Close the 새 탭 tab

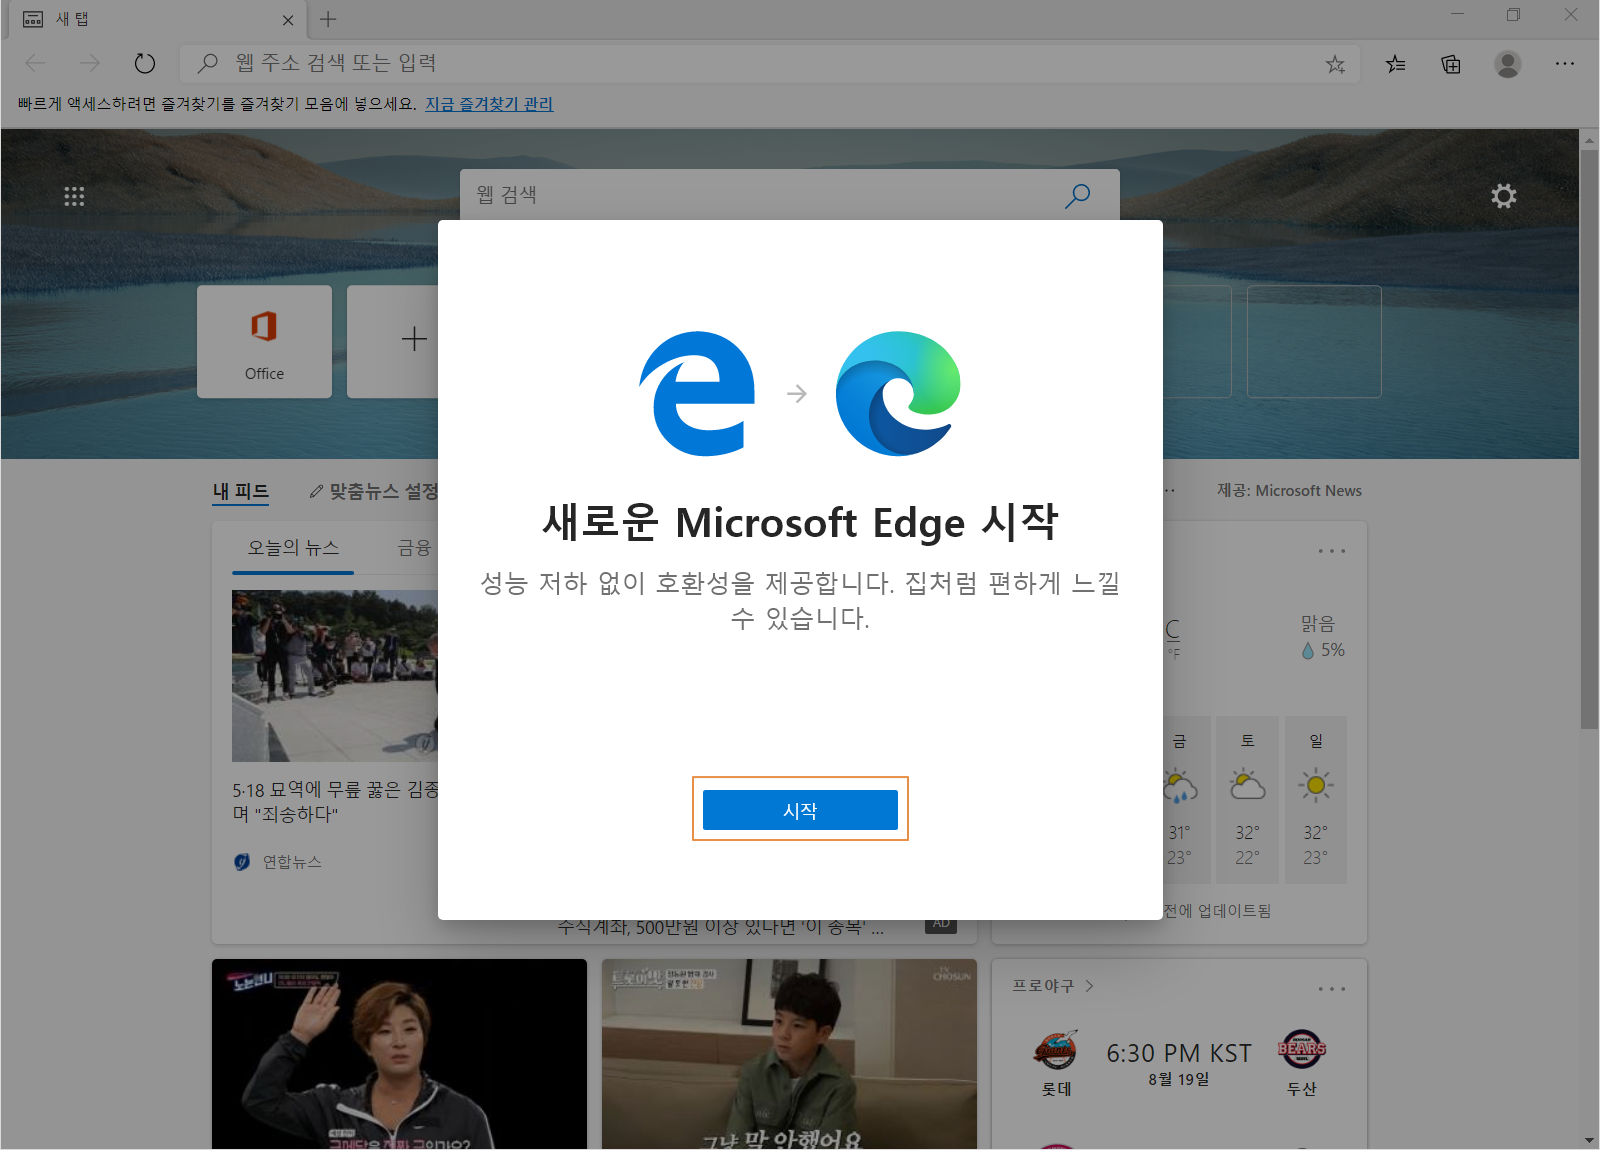coord(288,20)
